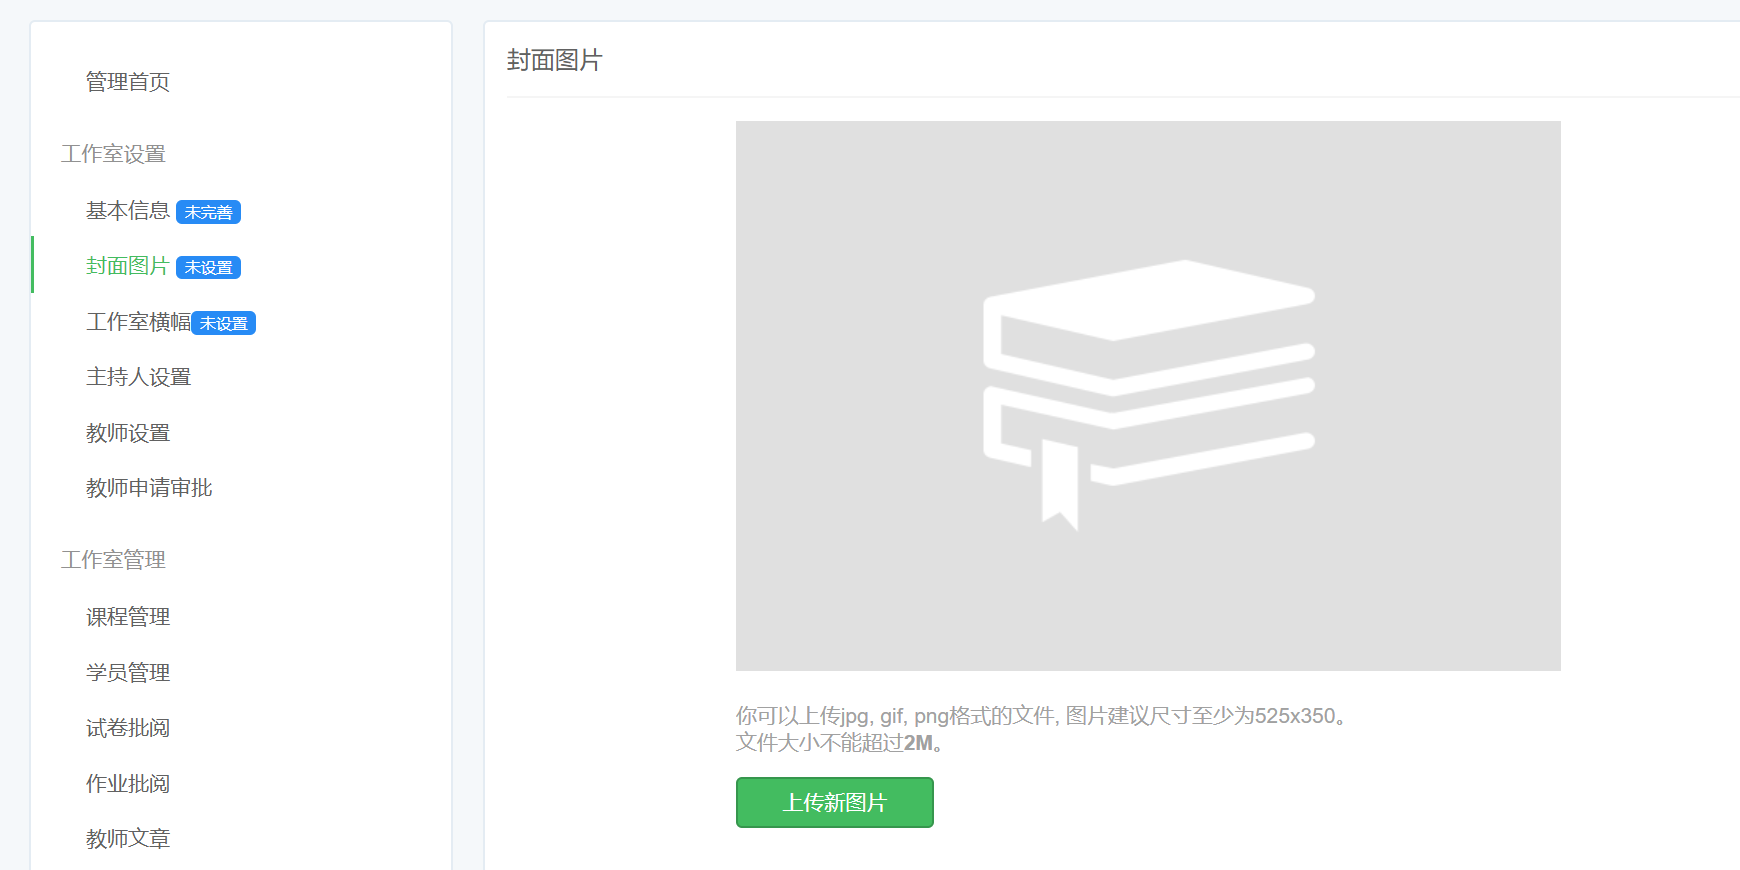
Task: Open the 封面图片 sidebar entry
Action: pyautogui.click(x=128, y=266)
